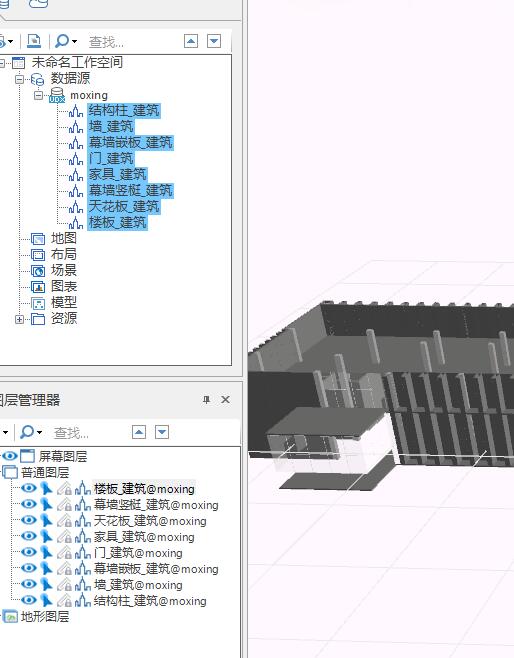Image resolution: width=514 pixels, height=658 pixels.
Task: Click the moxing datasource database icon
Action: (57, 95)
